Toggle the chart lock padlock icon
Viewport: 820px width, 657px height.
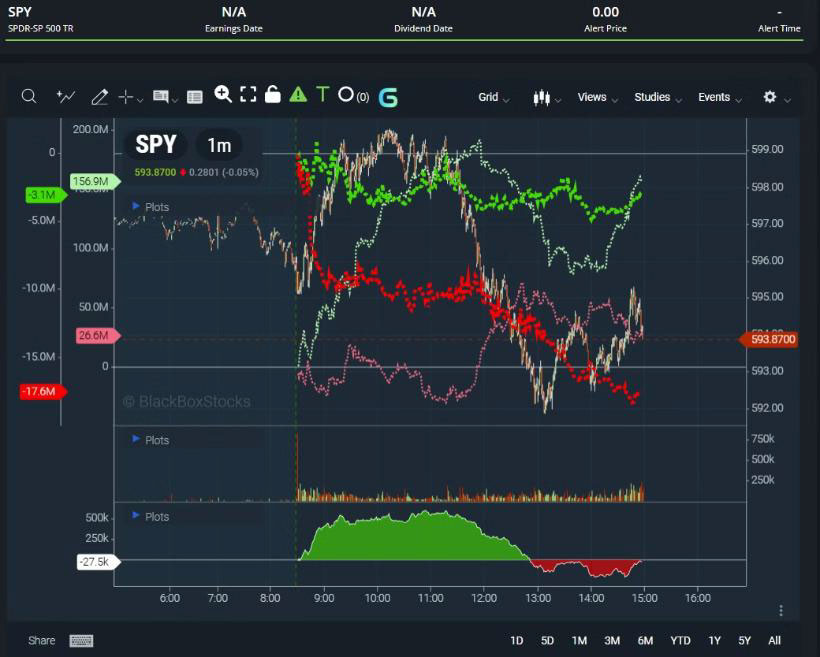point(272,94)
